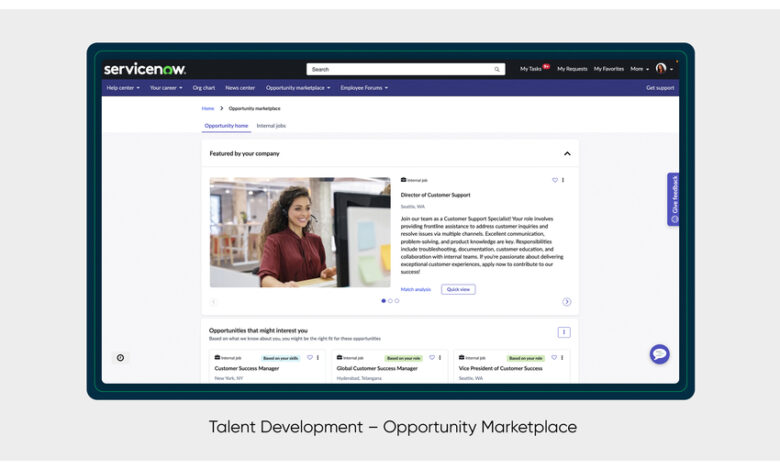Click the Seattle, WA location under Director
Viewport: 780px width, 470px height.
(413, 206)
